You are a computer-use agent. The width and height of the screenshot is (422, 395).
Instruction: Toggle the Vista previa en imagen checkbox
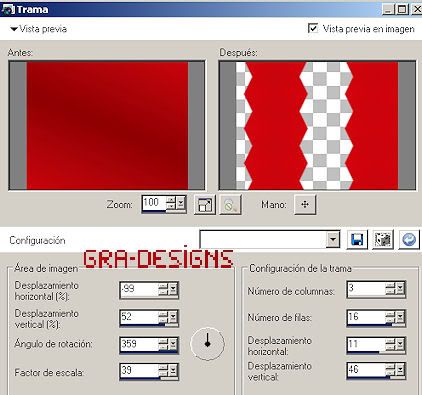pos(313,28)
